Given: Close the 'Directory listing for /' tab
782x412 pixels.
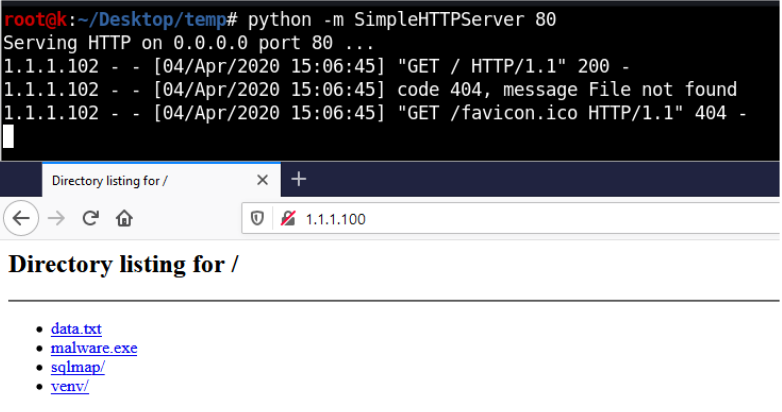Looking at the screenshot, I should [262, 180].
